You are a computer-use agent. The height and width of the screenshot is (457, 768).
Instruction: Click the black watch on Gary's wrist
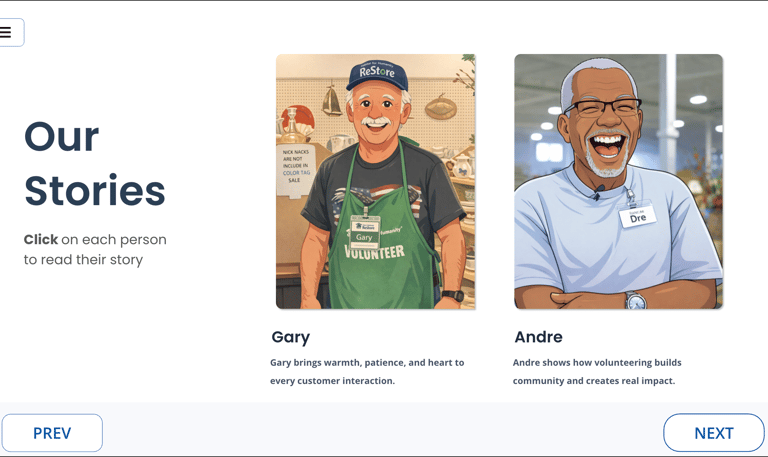(453, 295)
